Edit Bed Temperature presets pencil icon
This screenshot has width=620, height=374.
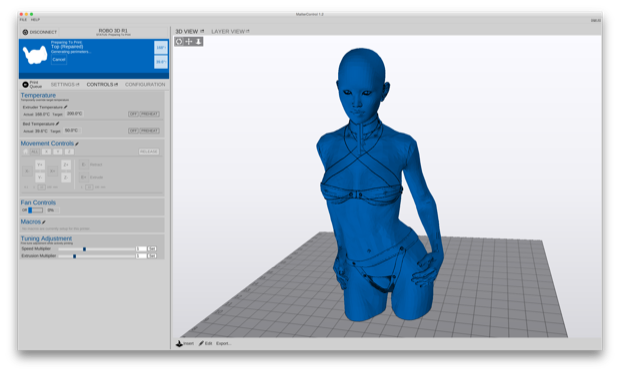57,124
